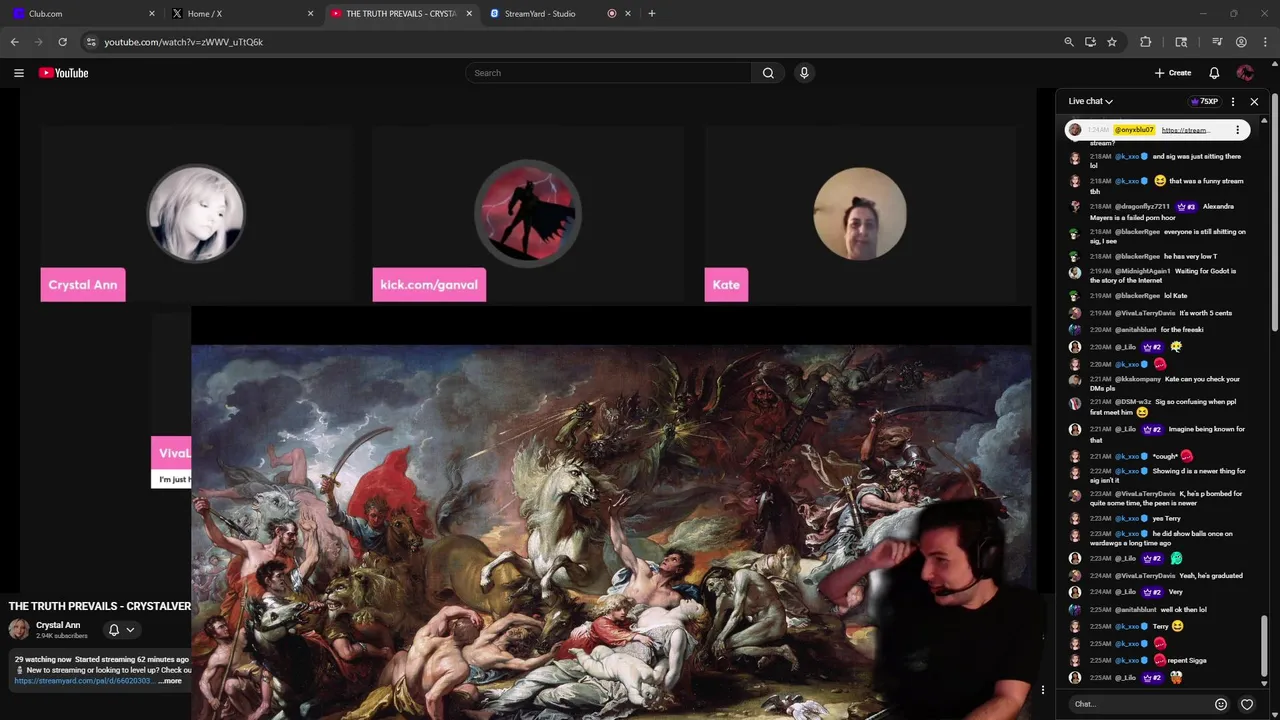Image resolution: width=1280 pixels, height=720 pixels.
Task: Click 'Yeah, he's graduated' chat message
Action: [x=1212, y=576]
